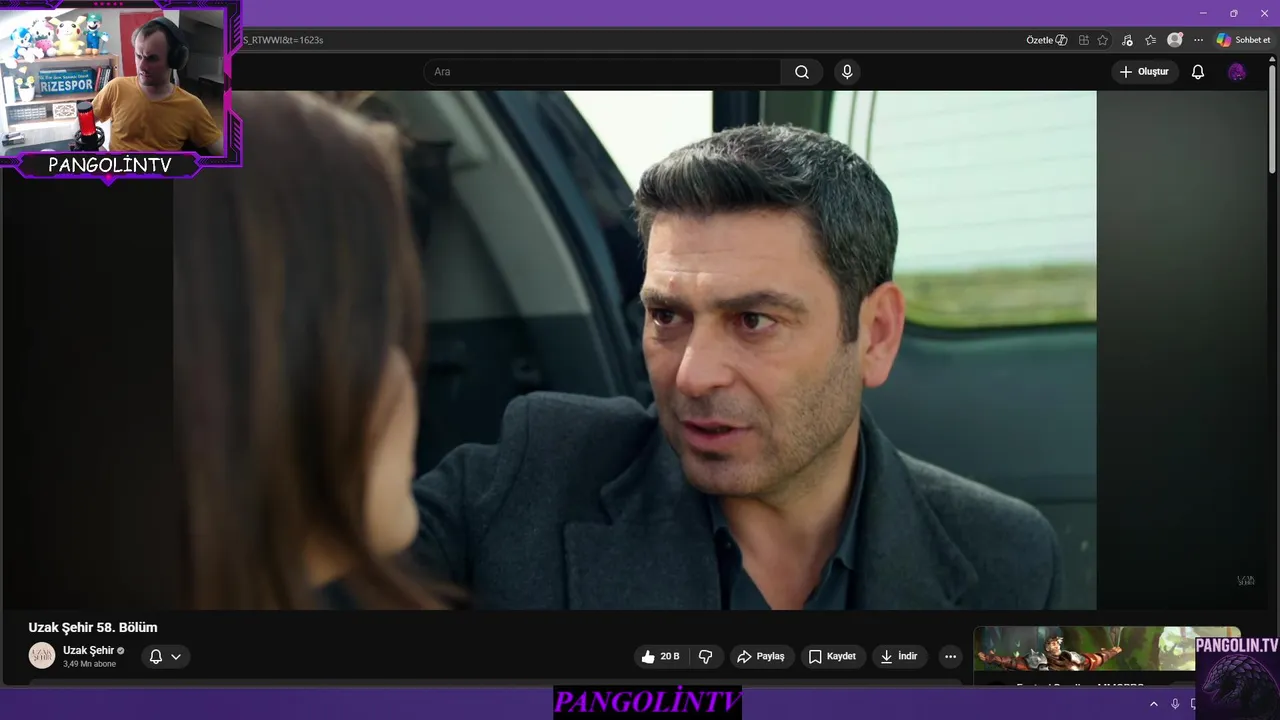This screenshot has width=1280, height=720.
Task: Open YouTube notifications bell in header
Action: (x=1198, y=72)
